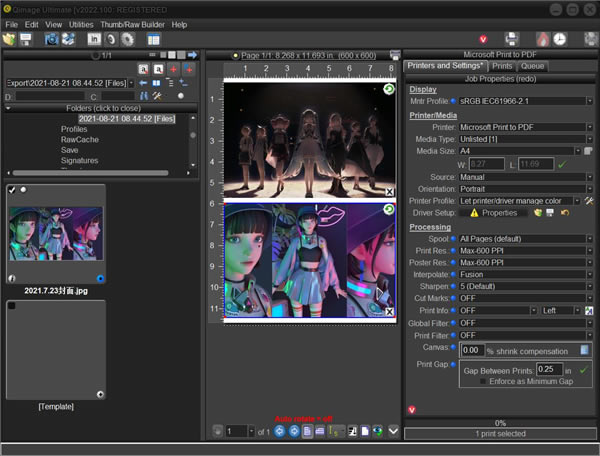Open the Thumb/Raw Builder menu
This screenshot has width=600, height=456.
pos(132,24)
